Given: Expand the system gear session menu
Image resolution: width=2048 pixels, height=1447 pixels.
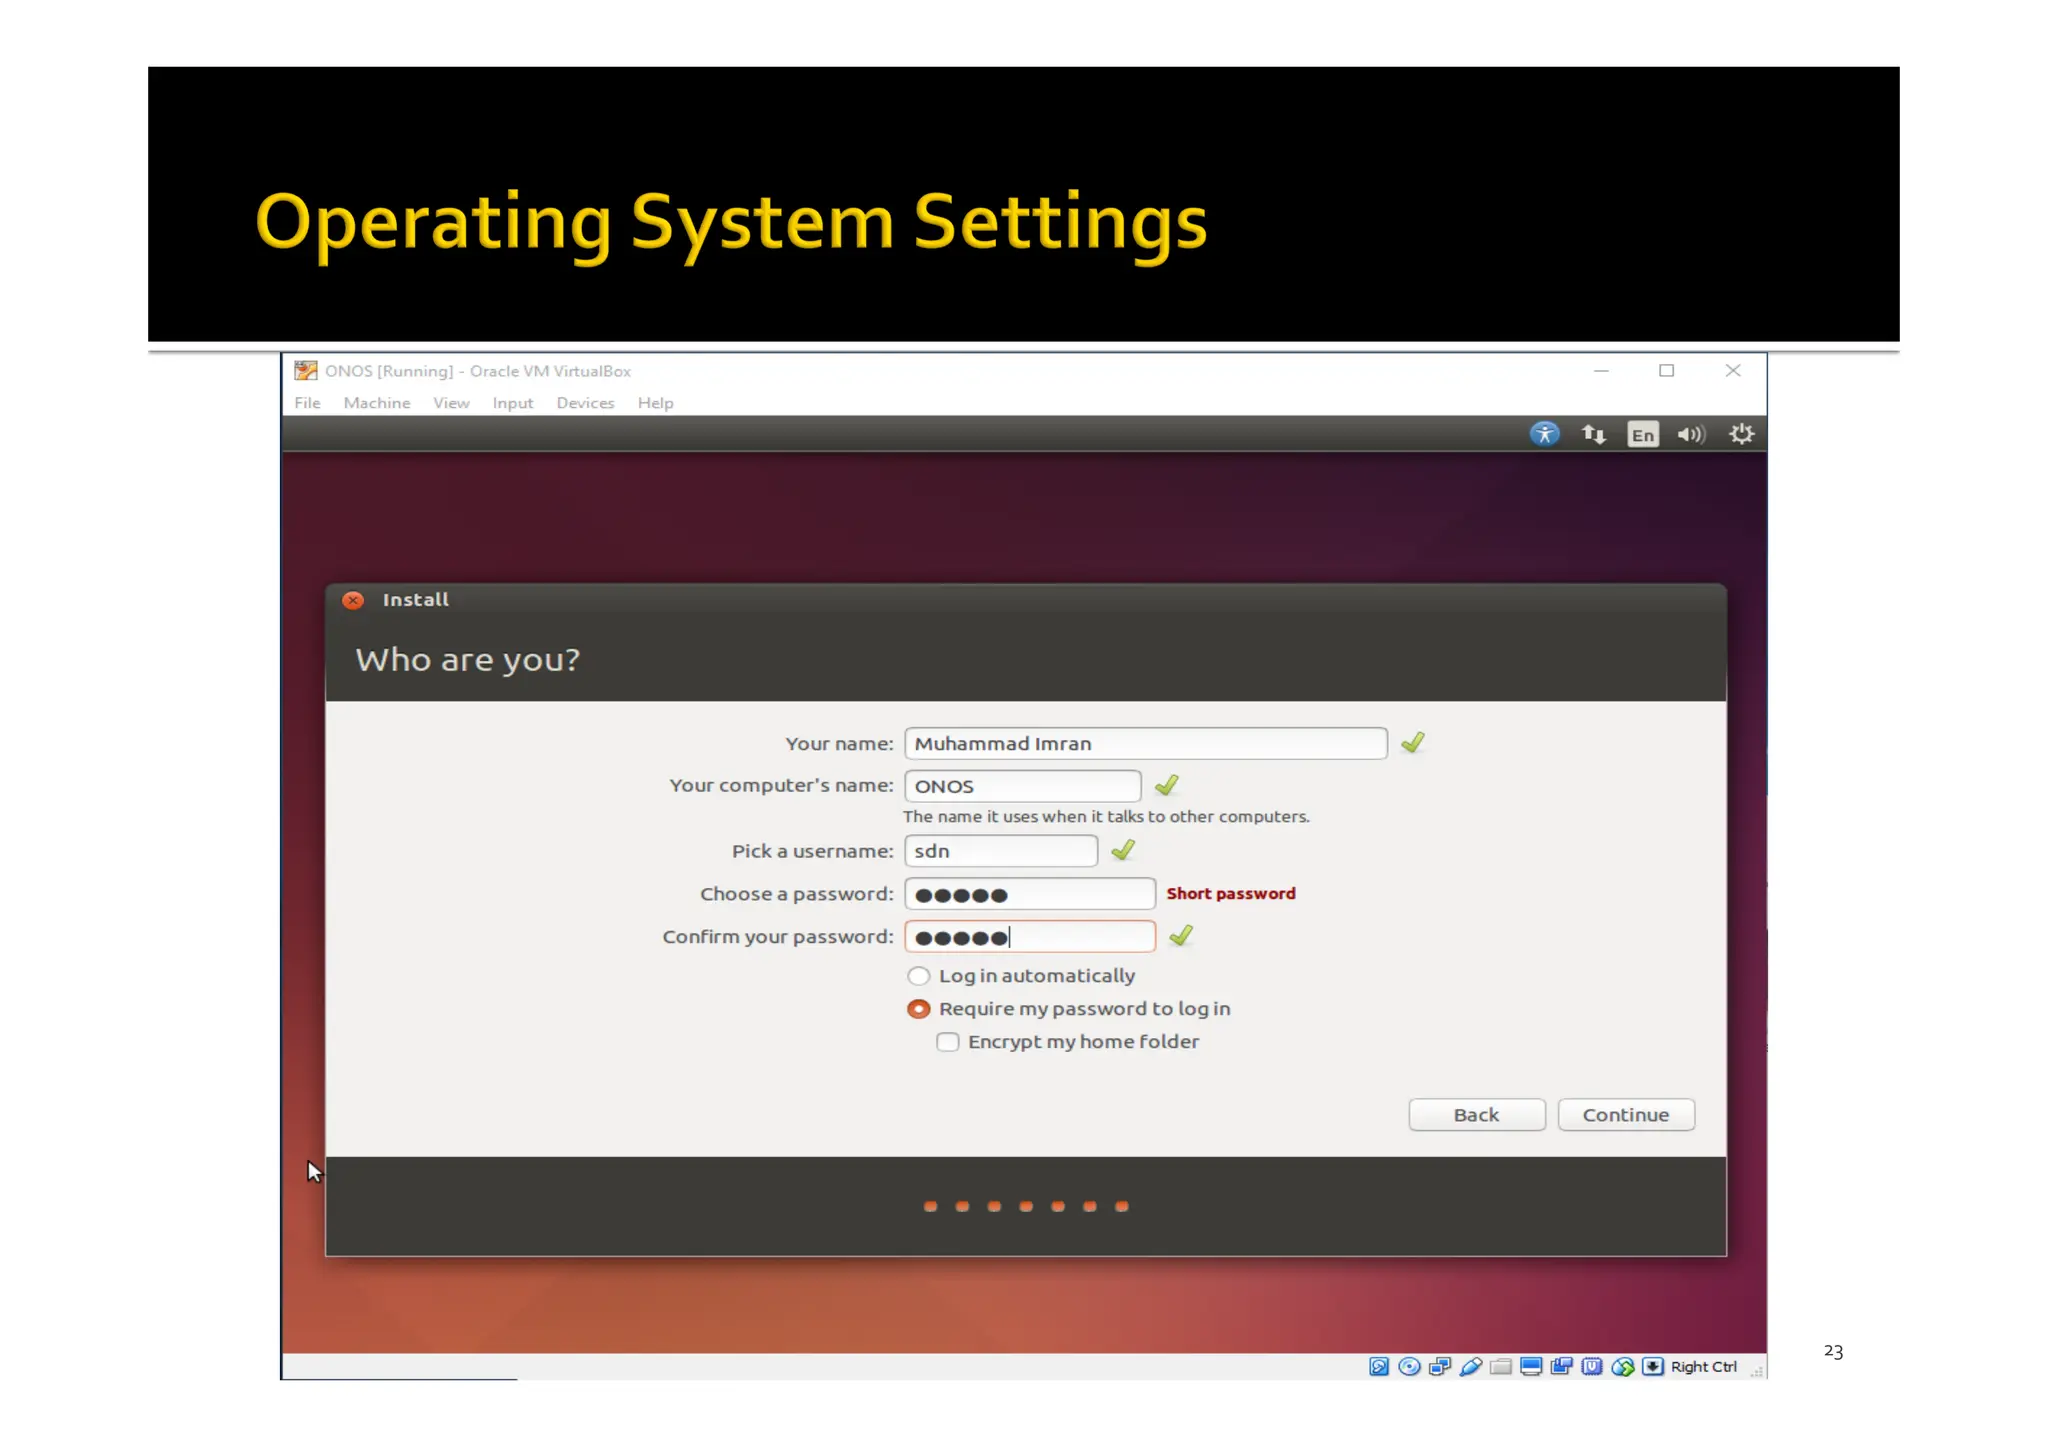Looking at the screenshot, I should (1741, 434).
